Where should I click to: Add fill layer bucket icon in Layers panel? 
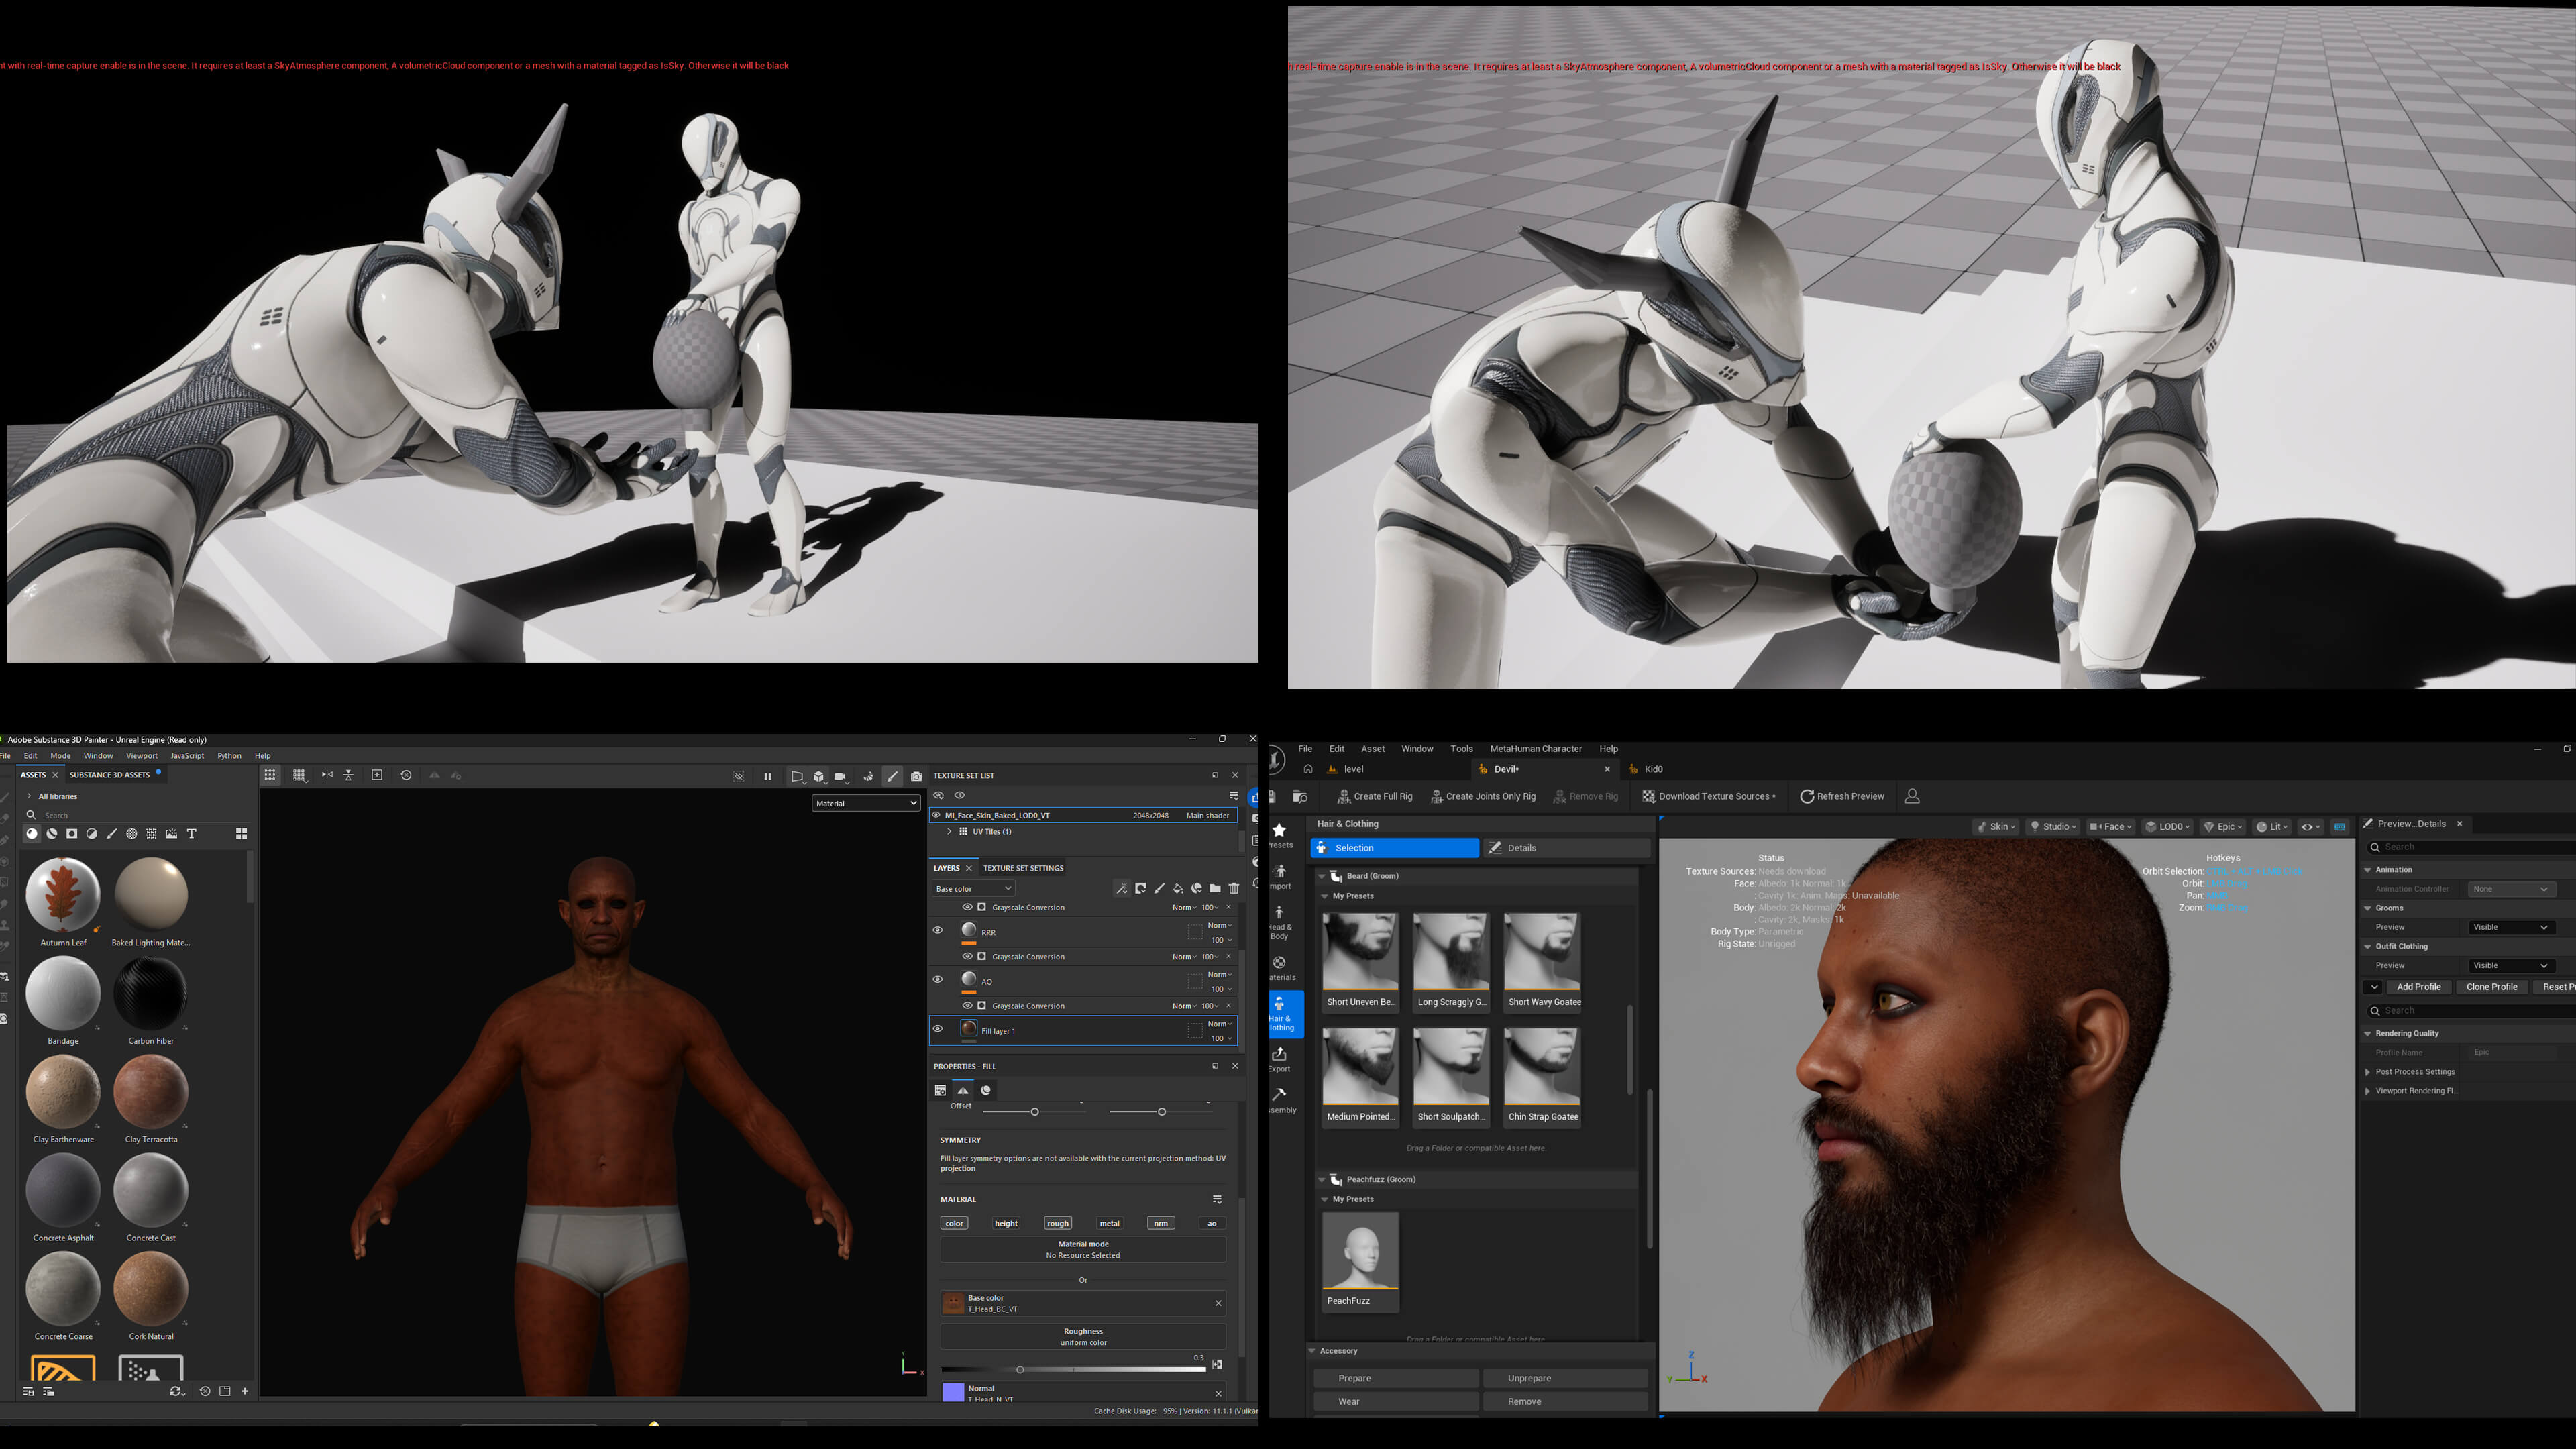[x=1178, y=888]
